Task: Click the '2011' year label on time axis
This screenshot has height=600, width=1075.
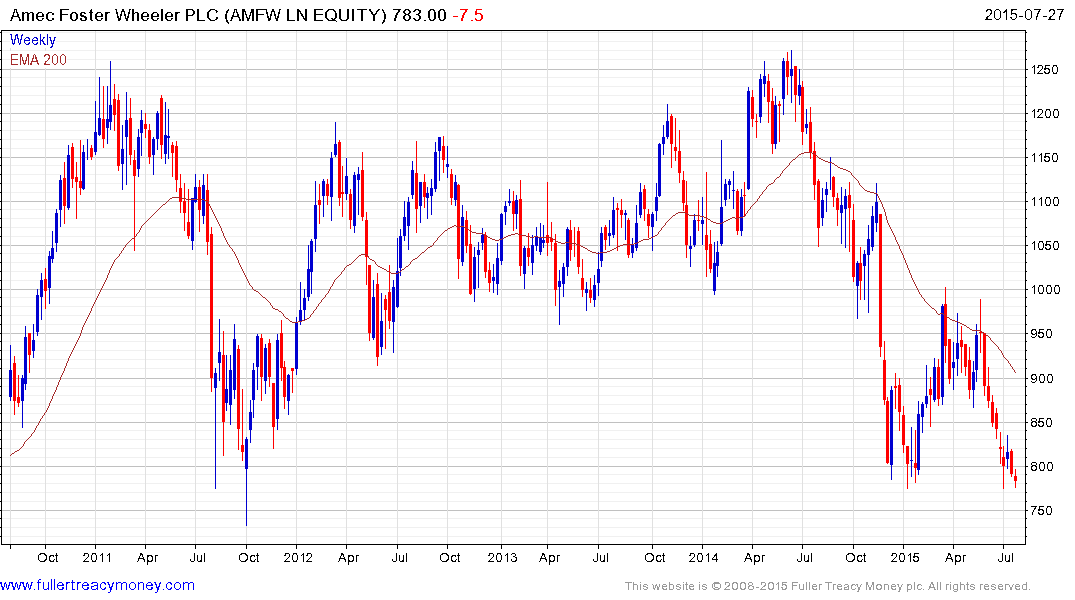Action: tap(97, 557)
